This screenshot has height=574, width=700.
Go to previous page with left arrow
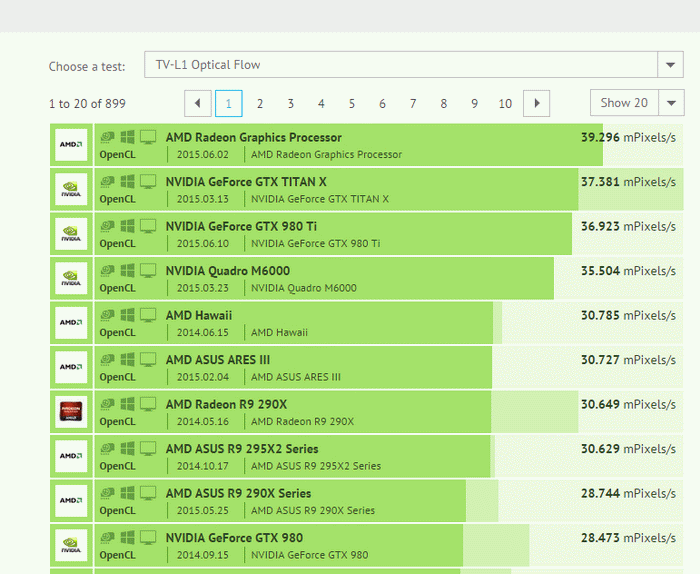[197, 104]
